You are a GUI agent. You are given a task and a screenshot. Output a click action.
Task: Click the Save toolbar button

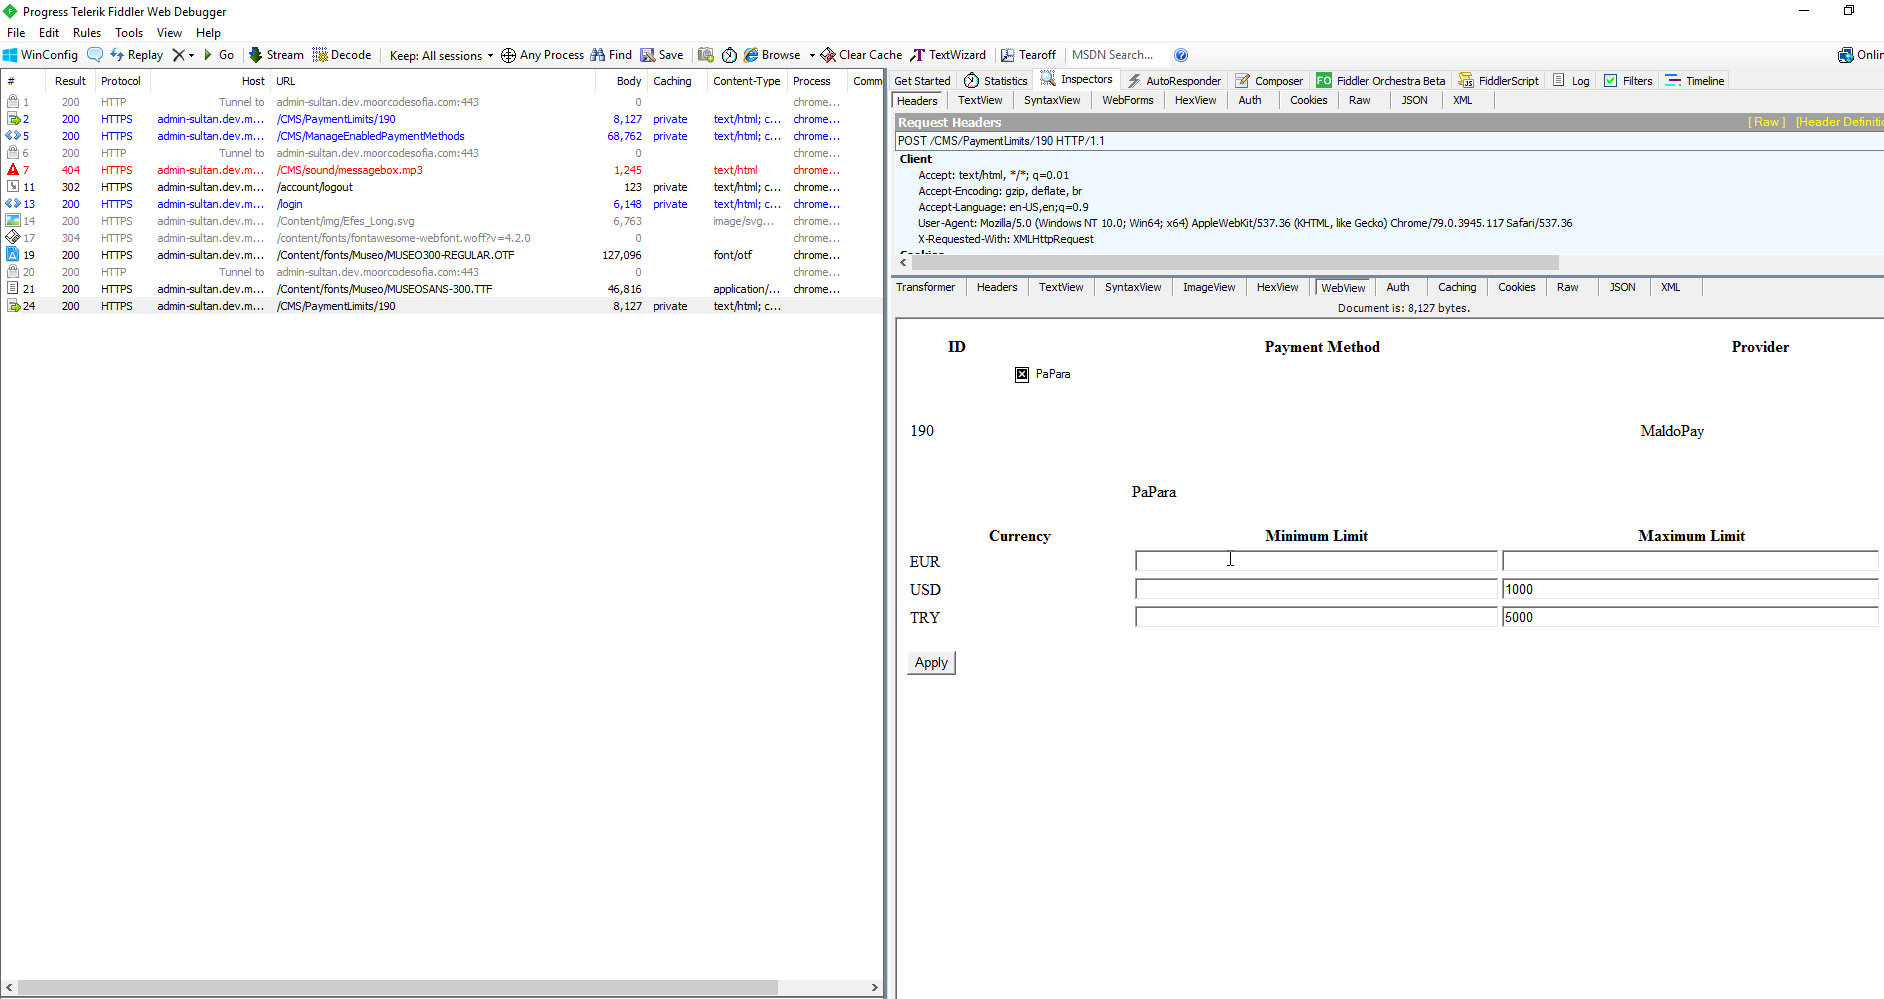tap(662, 55)
